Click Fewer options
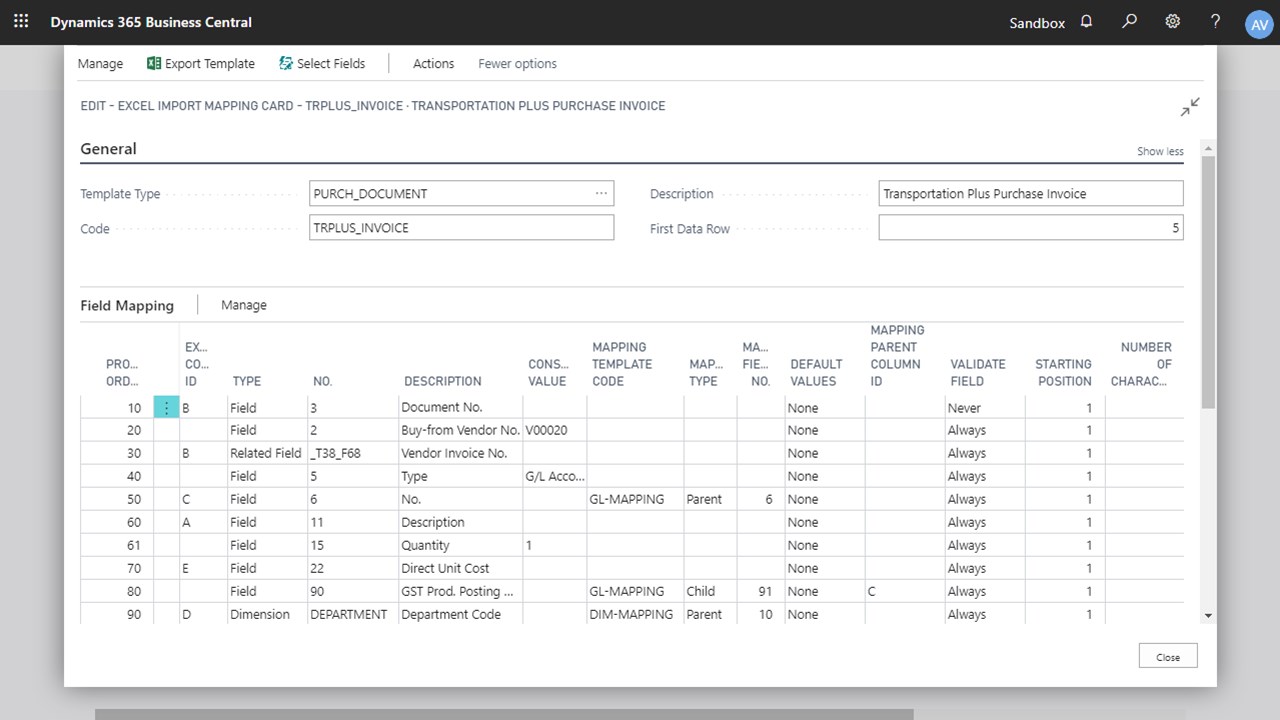 [x=517, y=63]
